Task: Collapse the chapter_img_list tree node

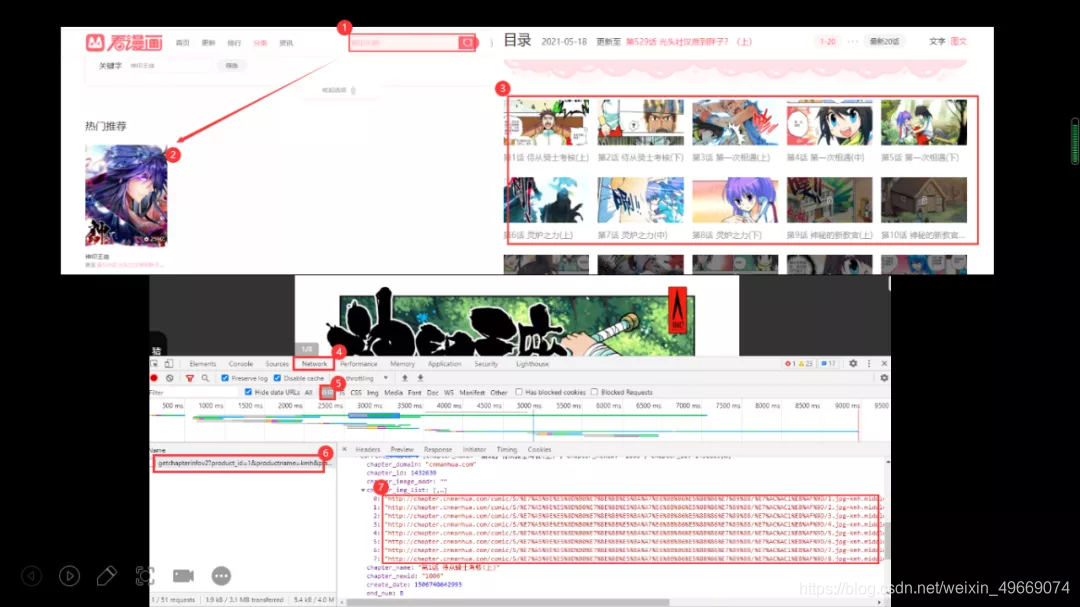Action: (x=363, y=491)
